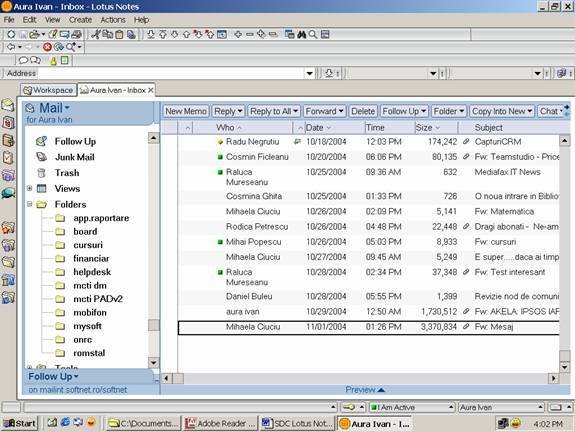This screenshot has width=575, height=432.
Task: Click the Trash can icon in mail navigator
Action: tap(41, 172)
